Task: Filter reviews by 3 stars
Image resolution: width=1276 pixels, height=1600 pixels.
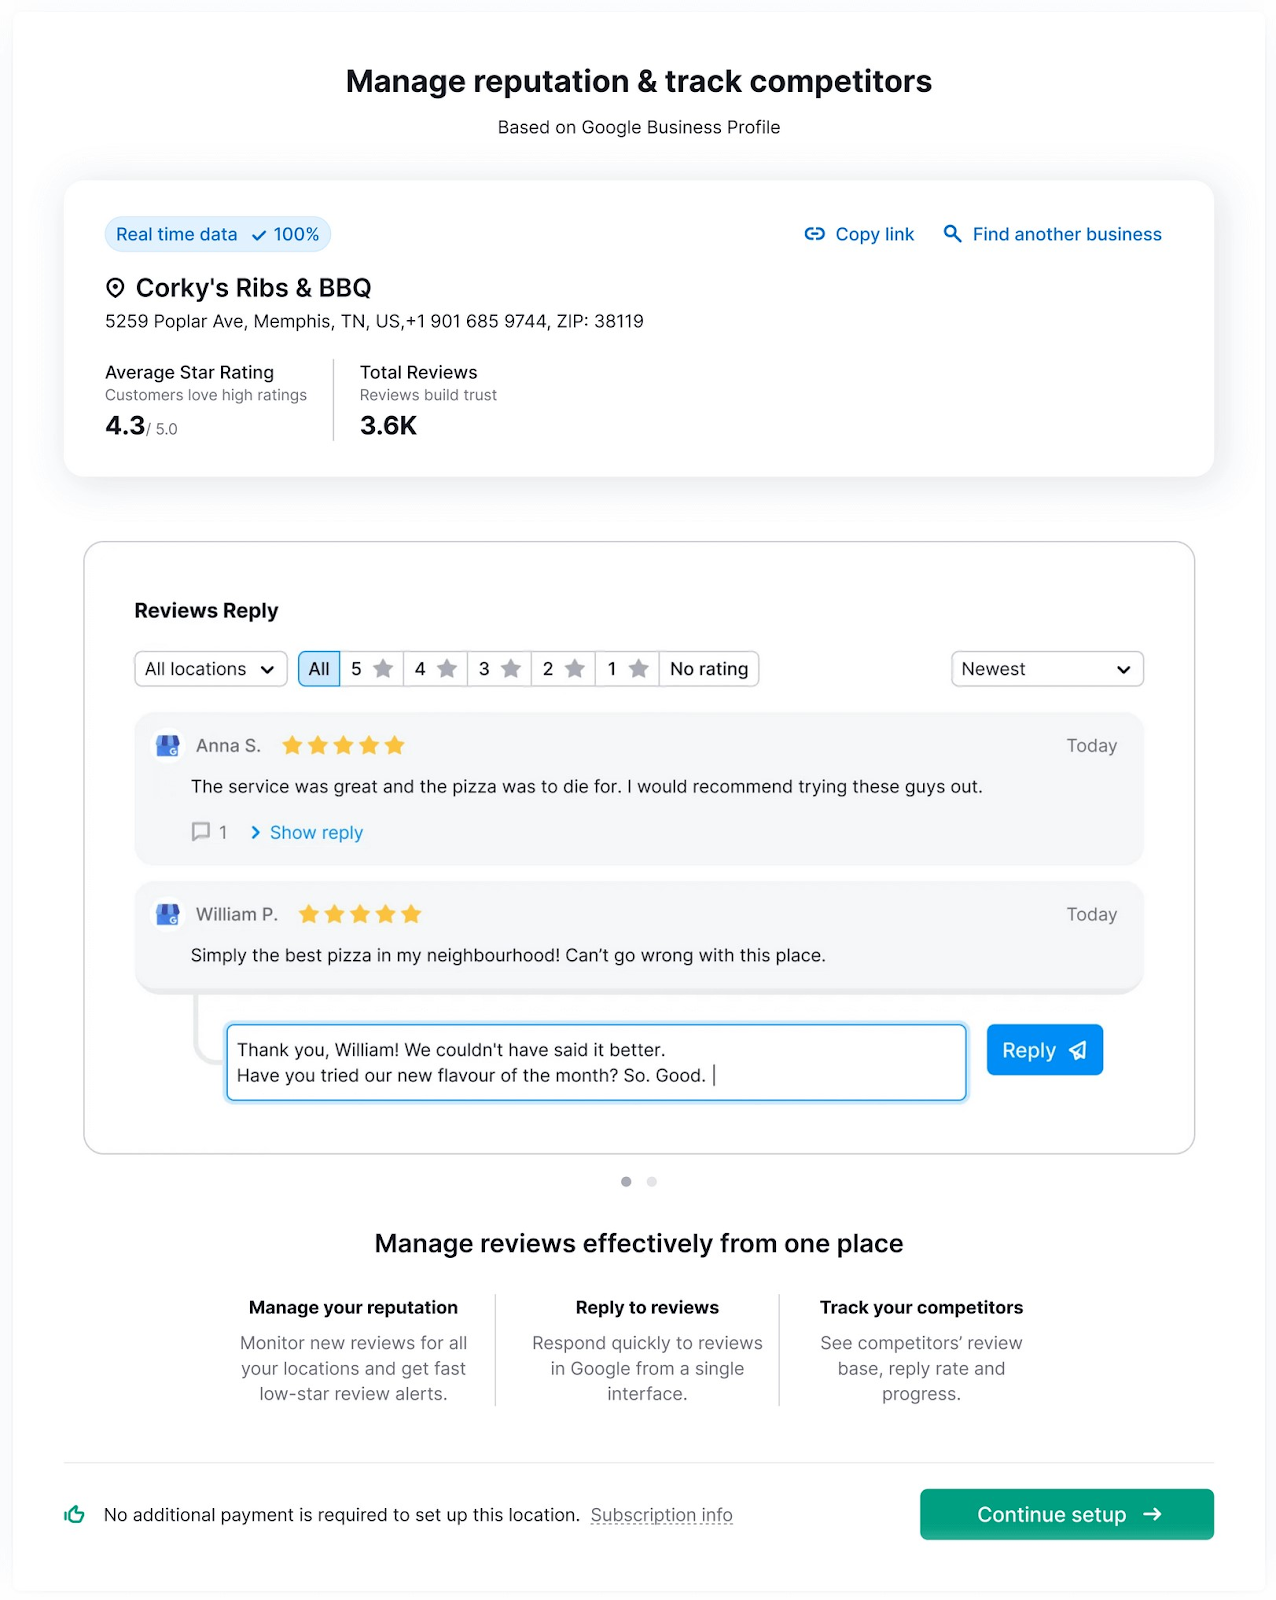Action: coord(499,669)
